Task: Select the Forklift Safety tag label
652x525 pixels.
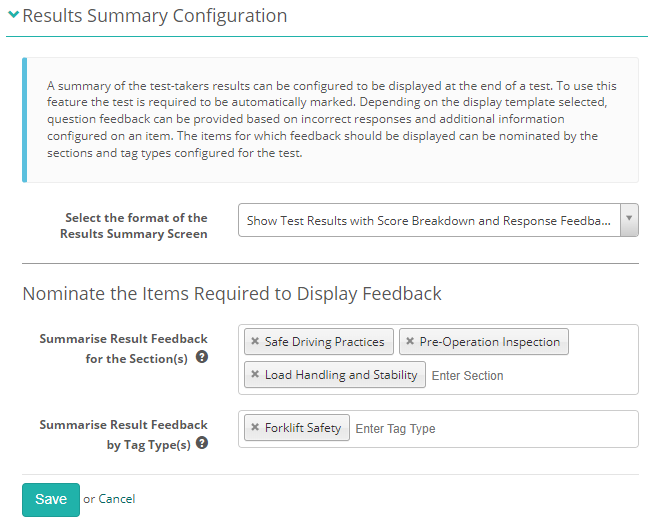Action: [x=303, y=428]
